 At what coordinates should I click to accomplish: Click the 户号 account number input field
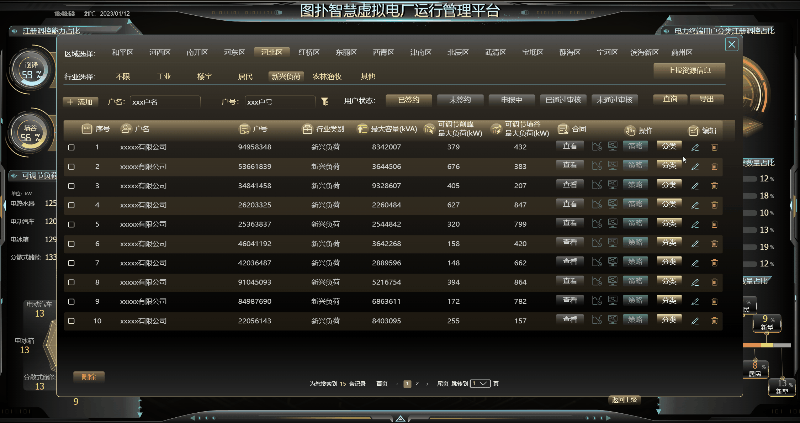pos(280,102)
